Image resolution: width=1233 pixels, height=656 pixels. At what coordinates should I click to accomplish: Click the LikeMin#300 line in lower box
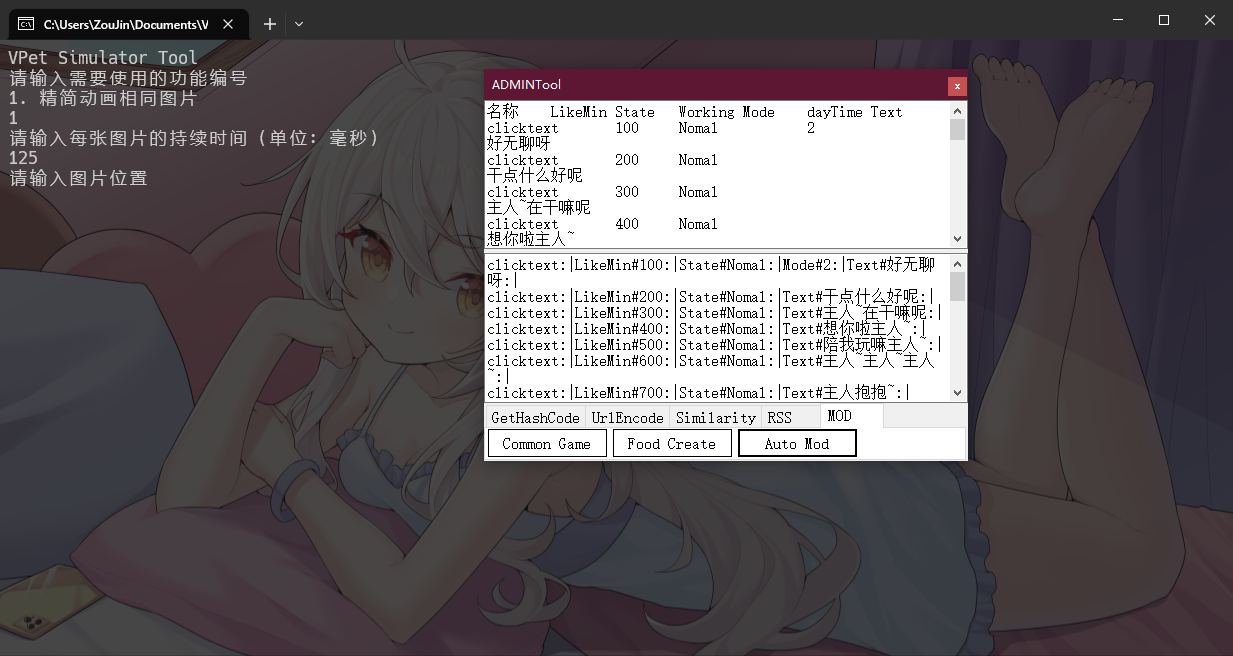[x=715, y=313]
